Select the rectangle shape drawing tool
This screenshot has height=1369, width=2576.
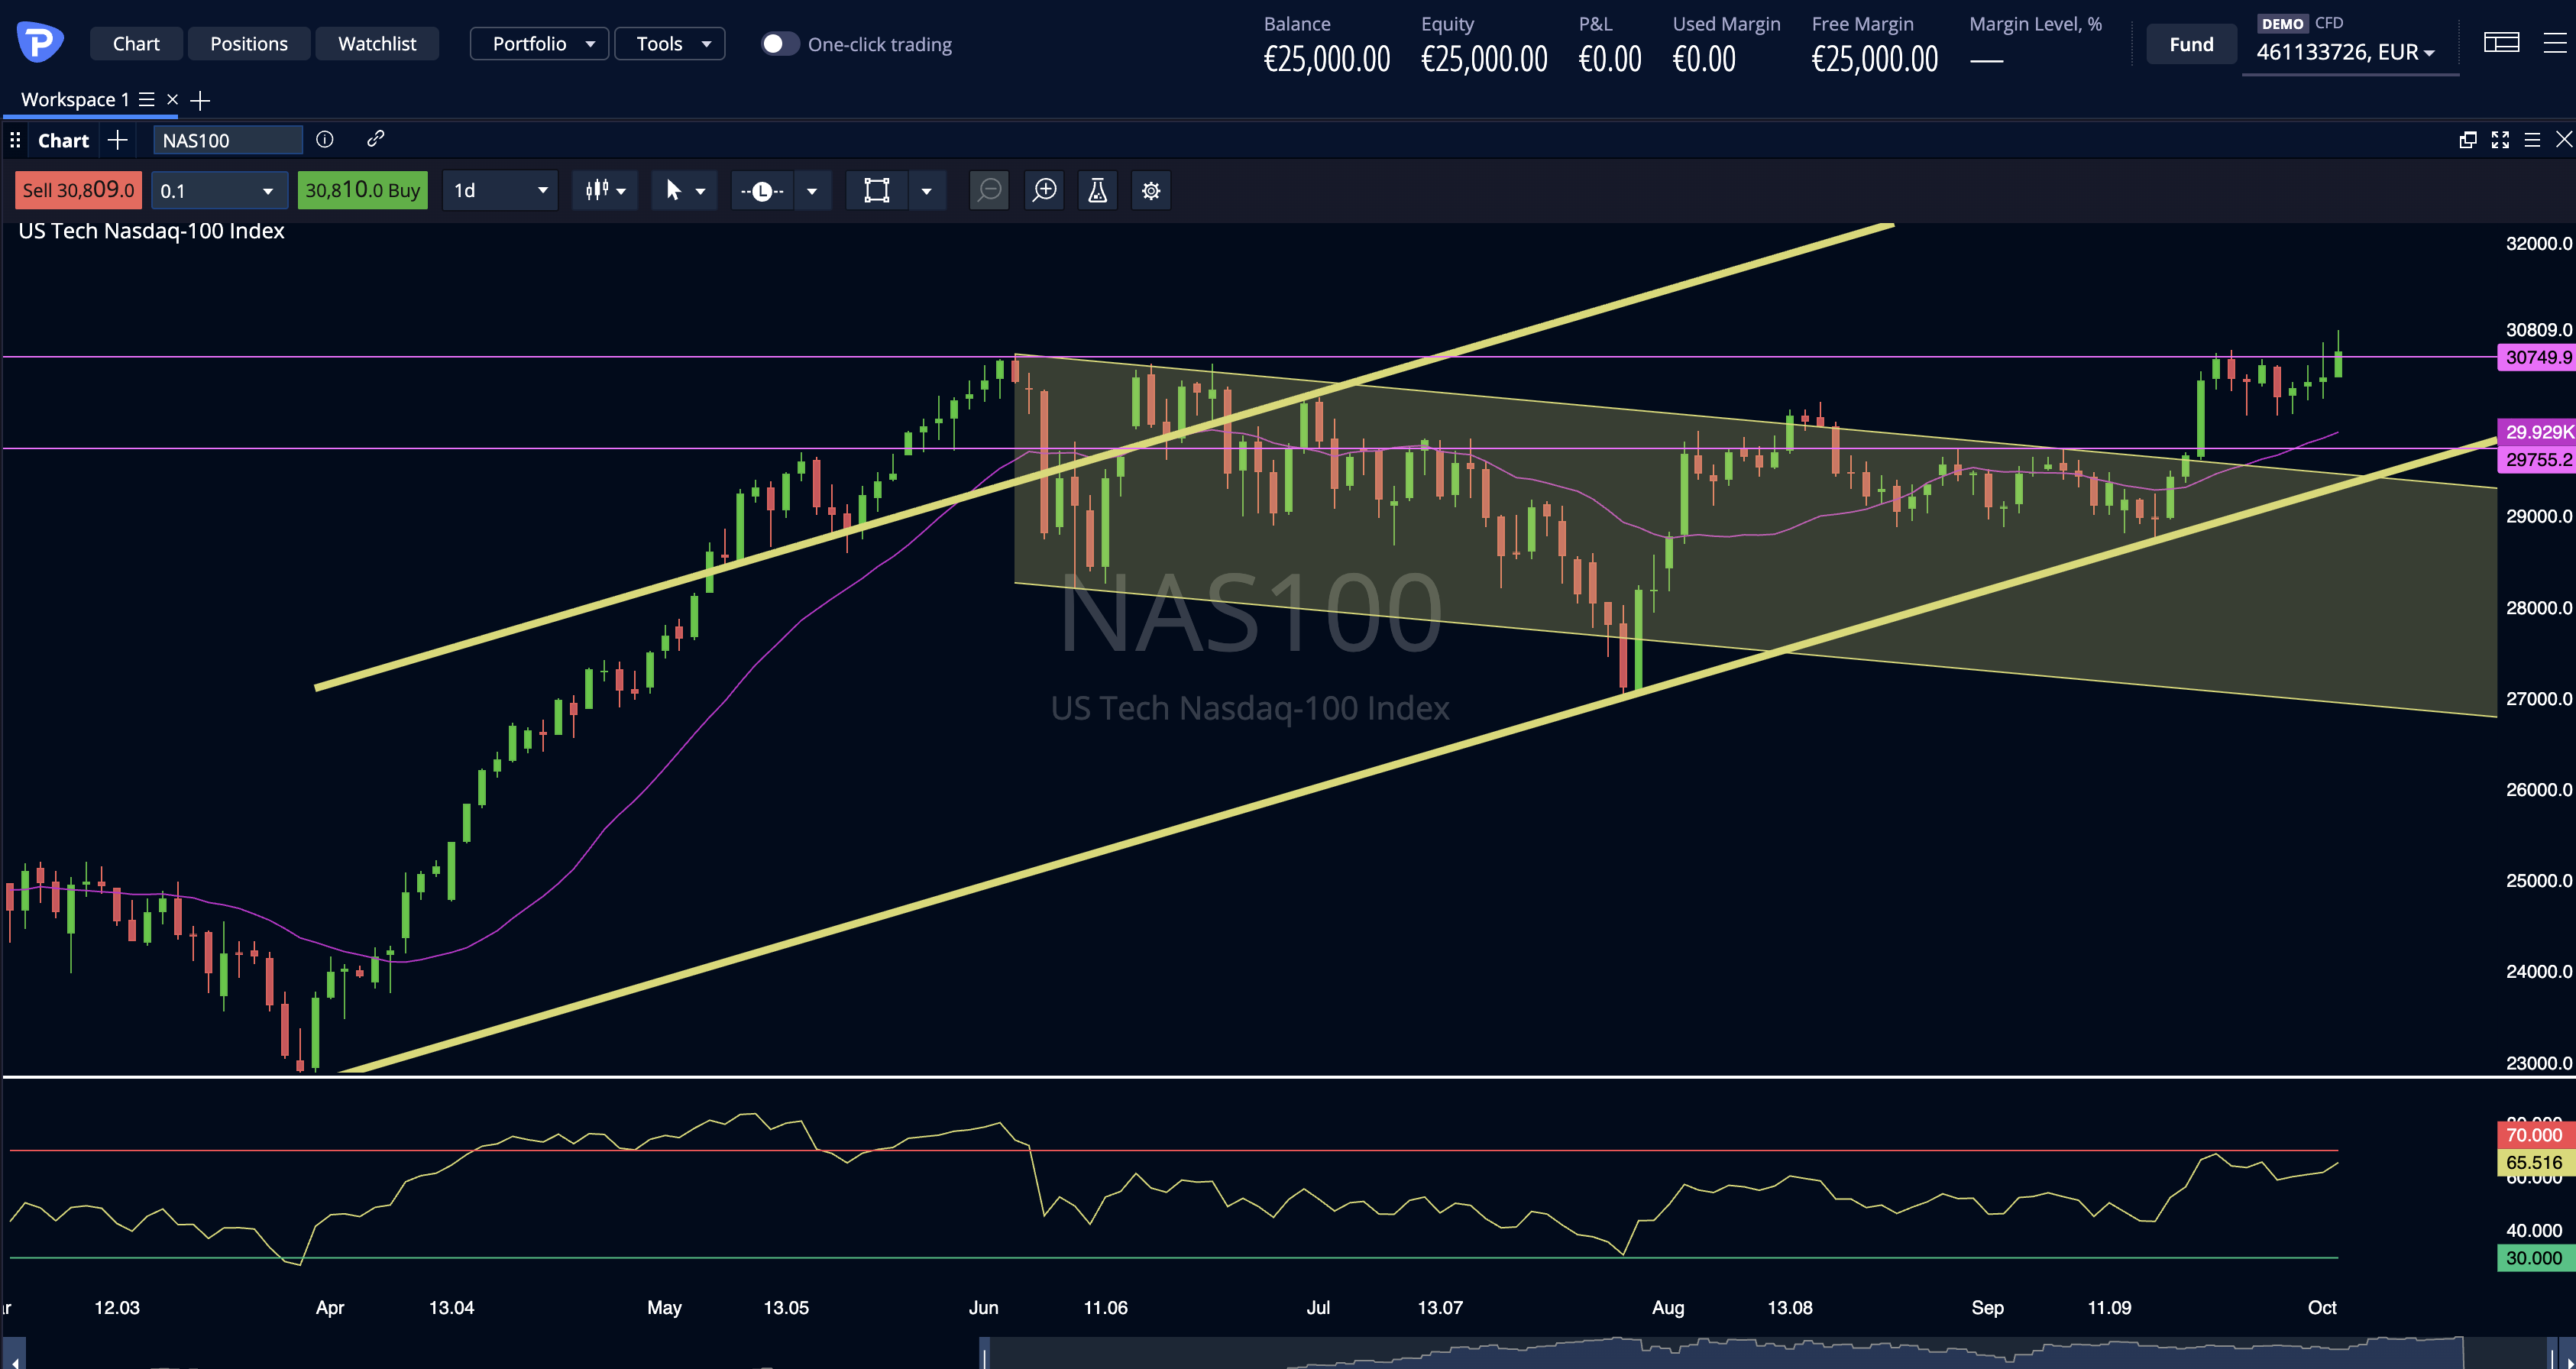[877, 190]
